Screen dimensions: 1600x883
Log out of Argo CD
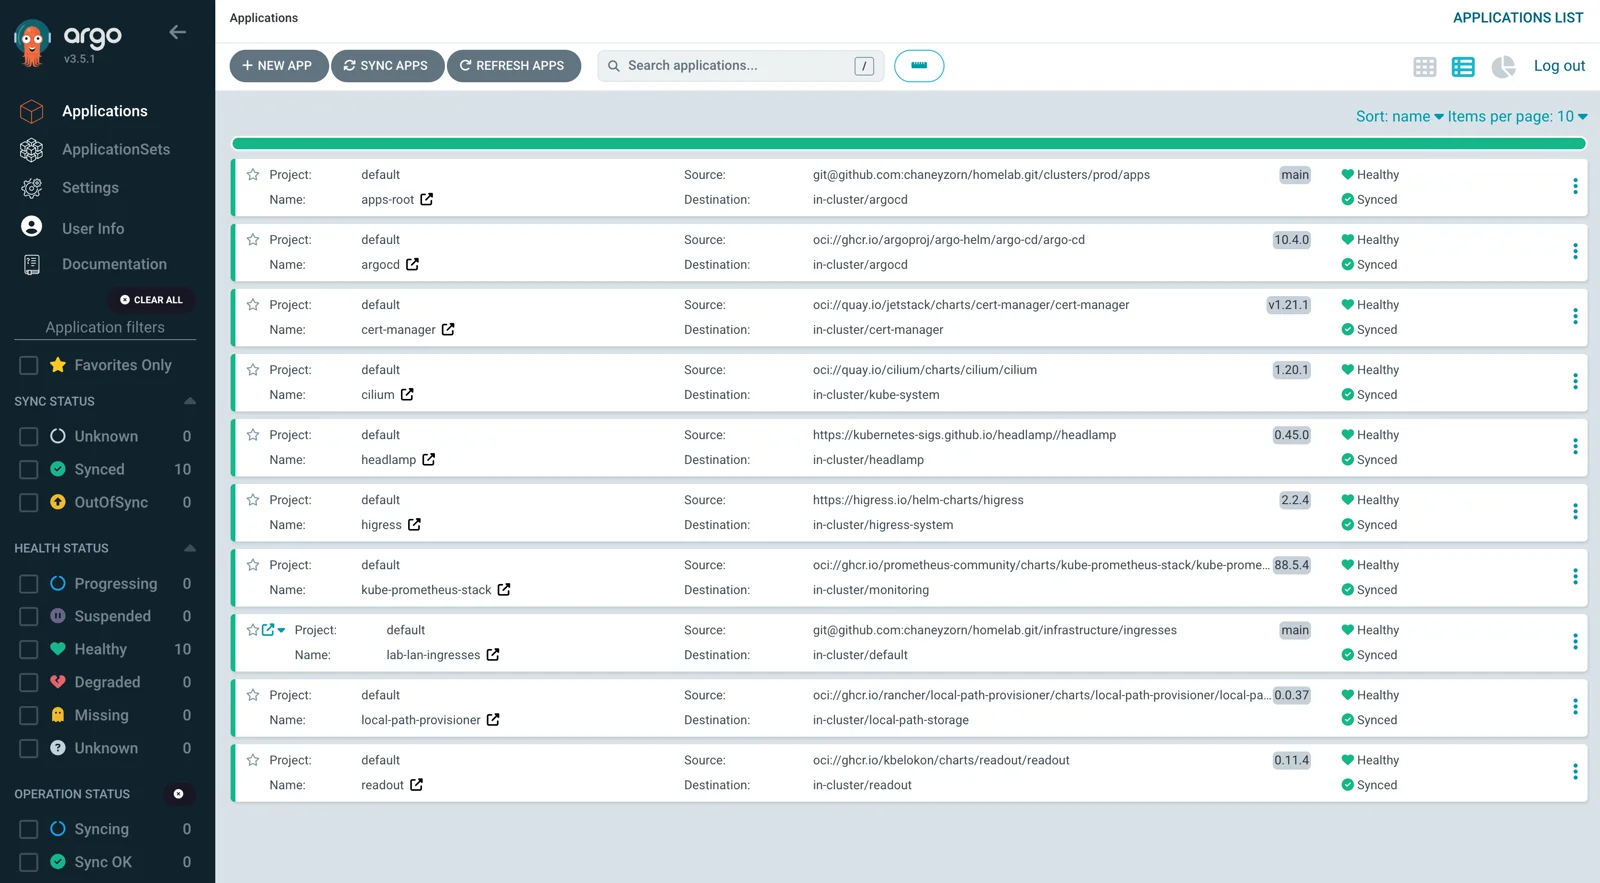1559,66
